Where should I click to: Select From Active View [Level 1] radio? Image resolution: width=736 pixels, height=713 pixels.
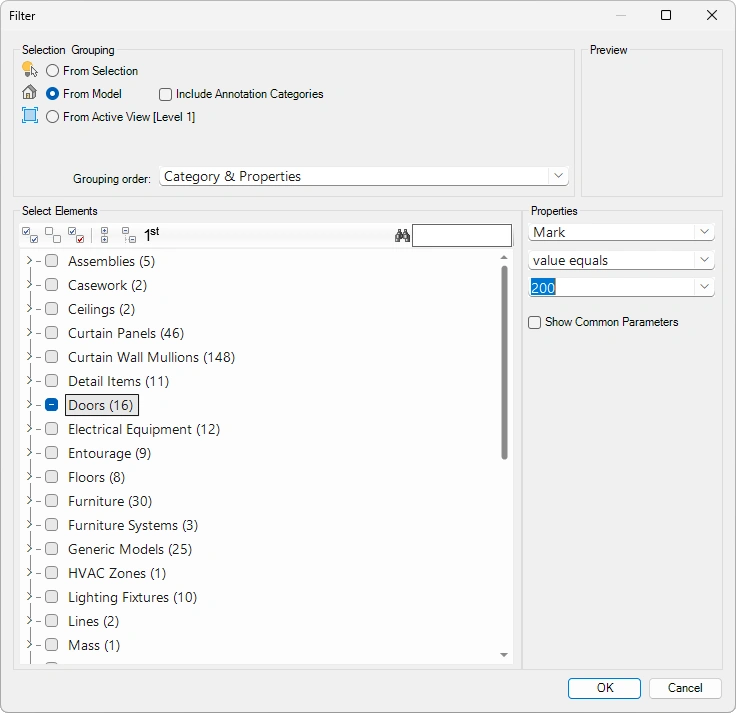[52, 116]
